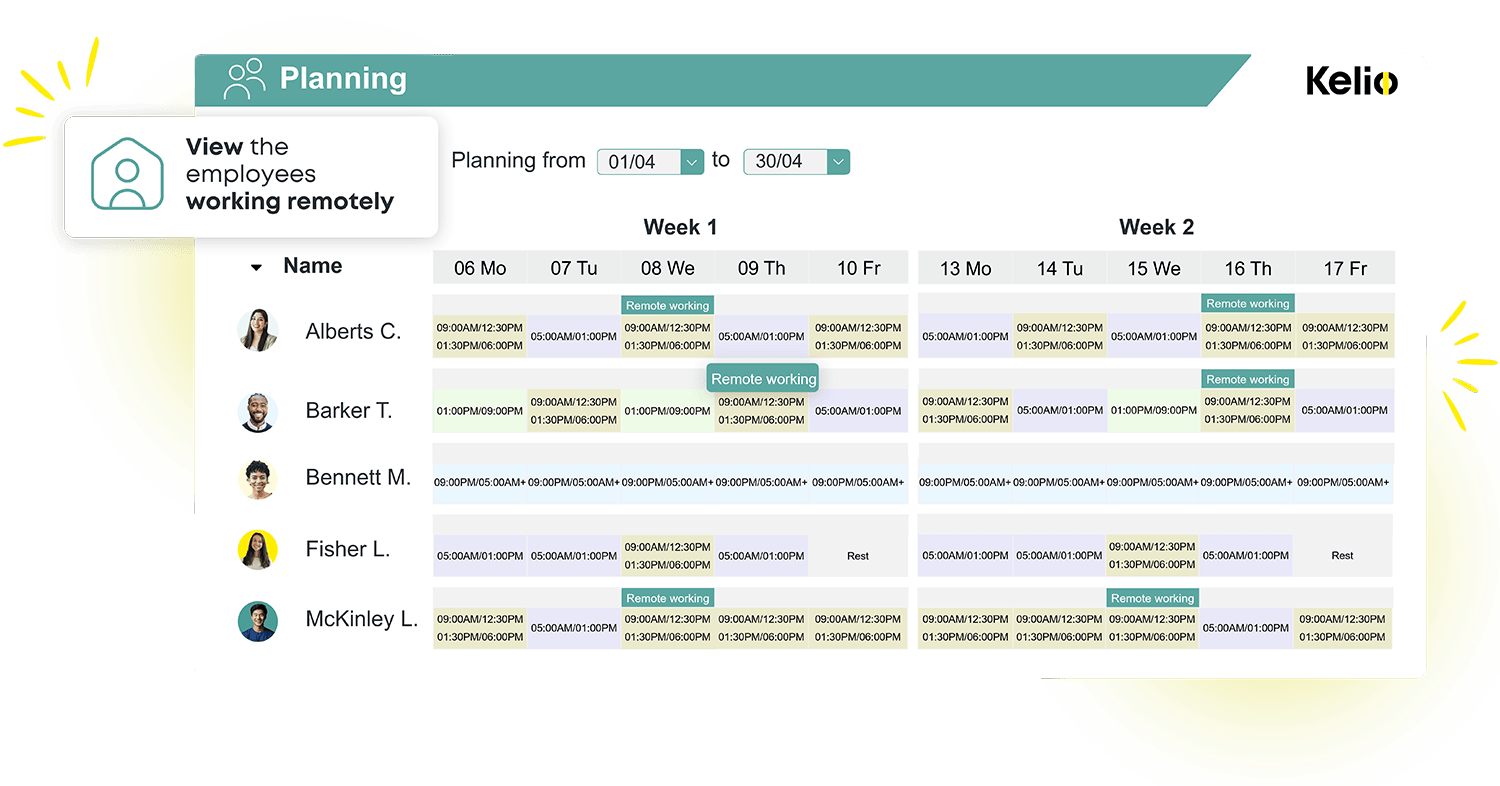Click the remote worker house icon
1500x786 pixels.
[127, 174]
